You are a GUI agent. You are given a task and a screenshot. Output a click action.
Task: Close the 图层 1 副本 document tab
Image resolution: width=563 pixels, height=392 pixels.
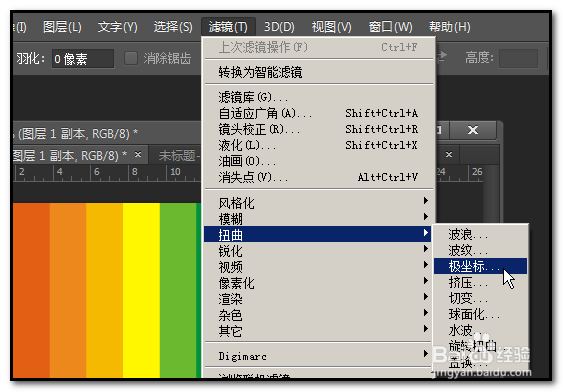(x=138, y=155)
